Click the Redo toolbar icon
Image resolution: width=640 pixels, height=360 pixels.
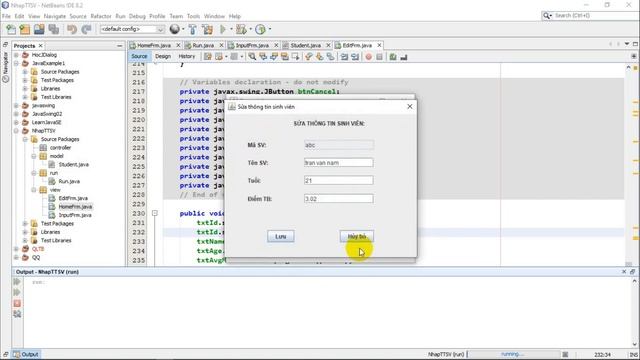[x=86, y=29]
